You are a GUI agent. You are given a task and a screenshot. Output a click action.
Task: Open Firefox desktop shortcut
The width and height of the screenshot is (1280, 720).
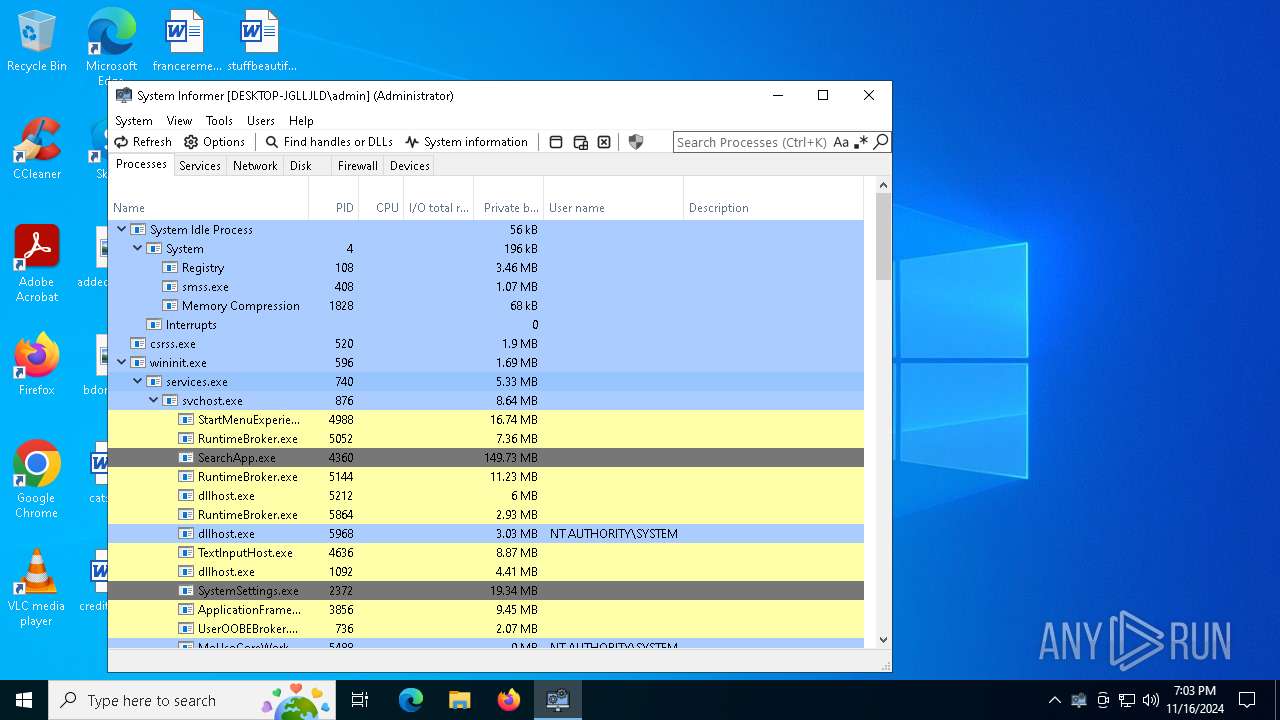click(37, 365)
